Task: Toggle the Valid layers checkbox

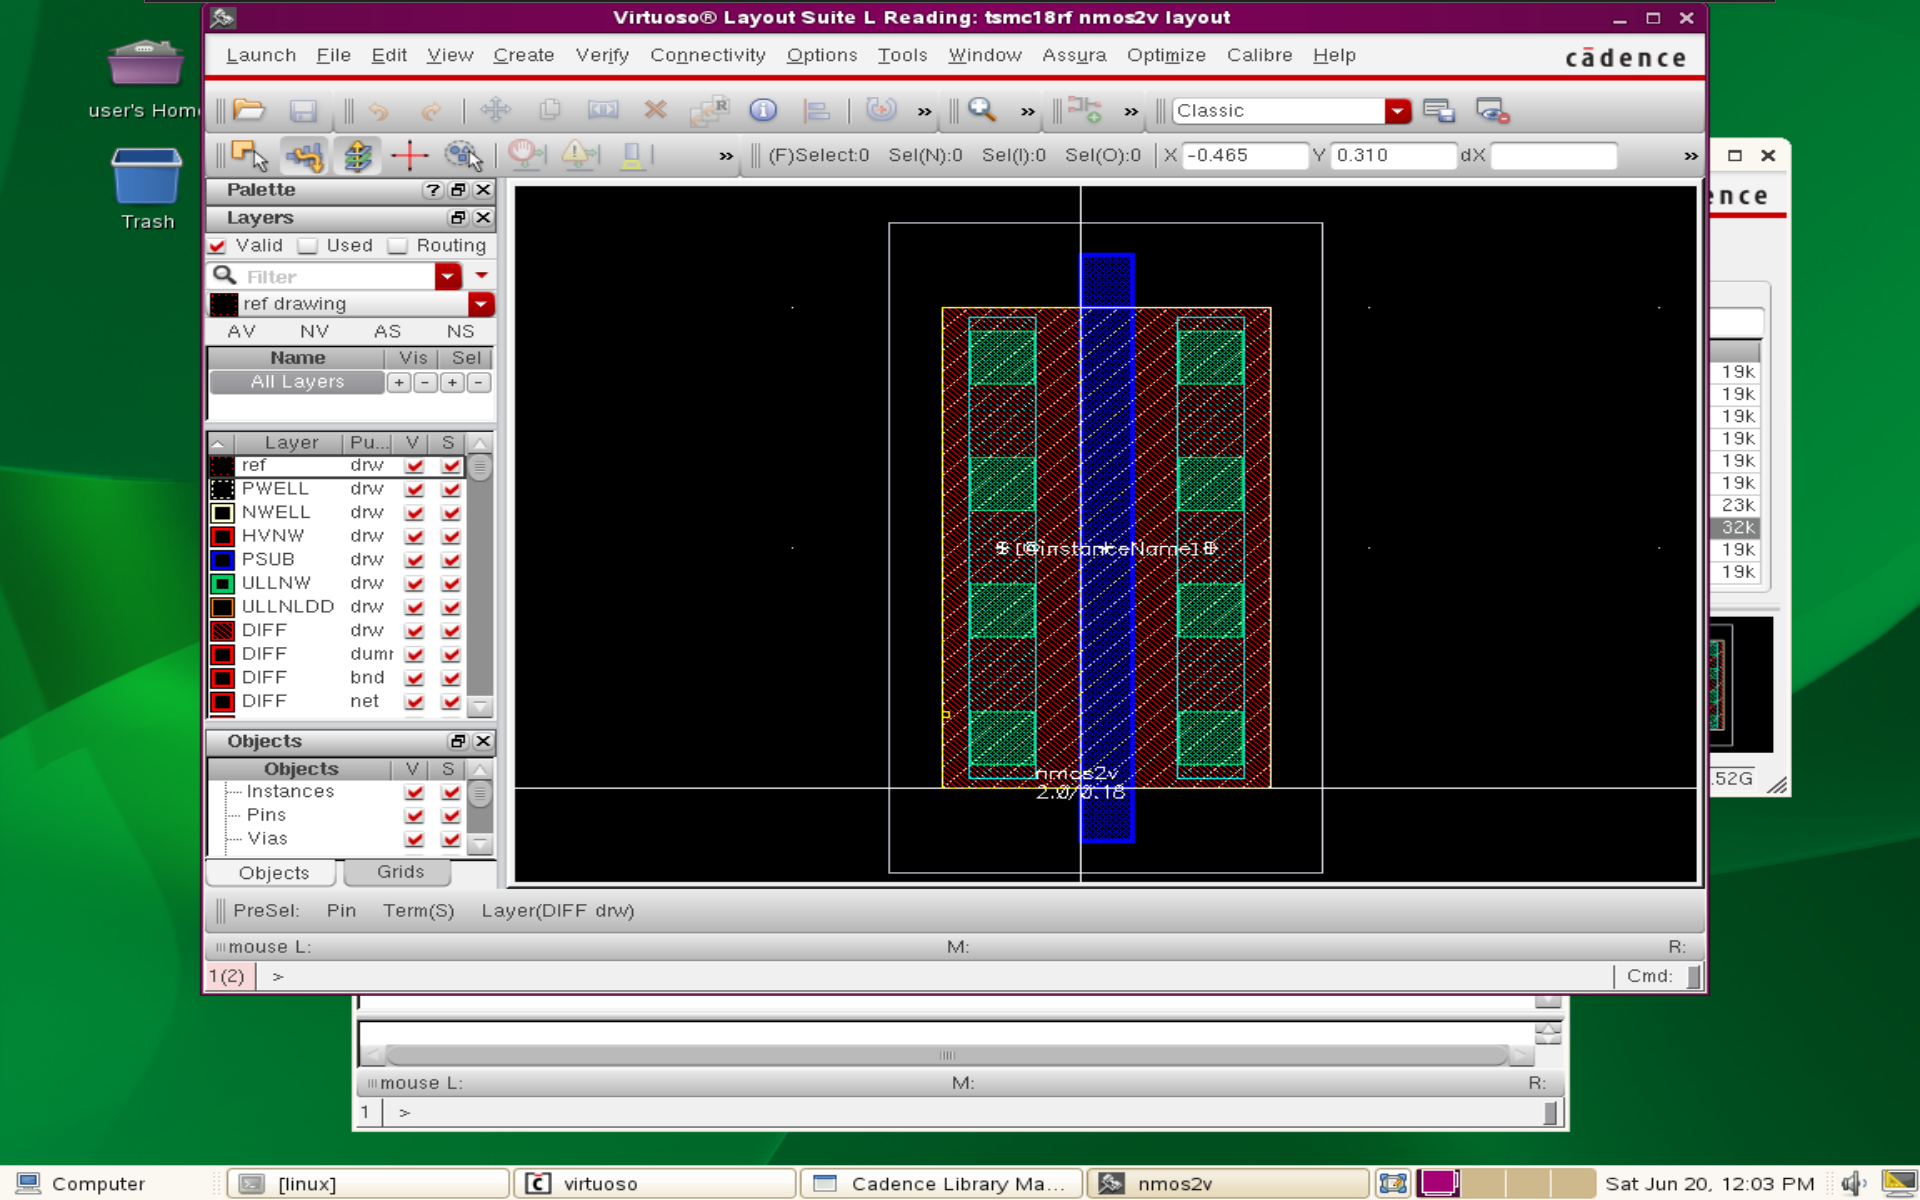Action: pos(217,246)
